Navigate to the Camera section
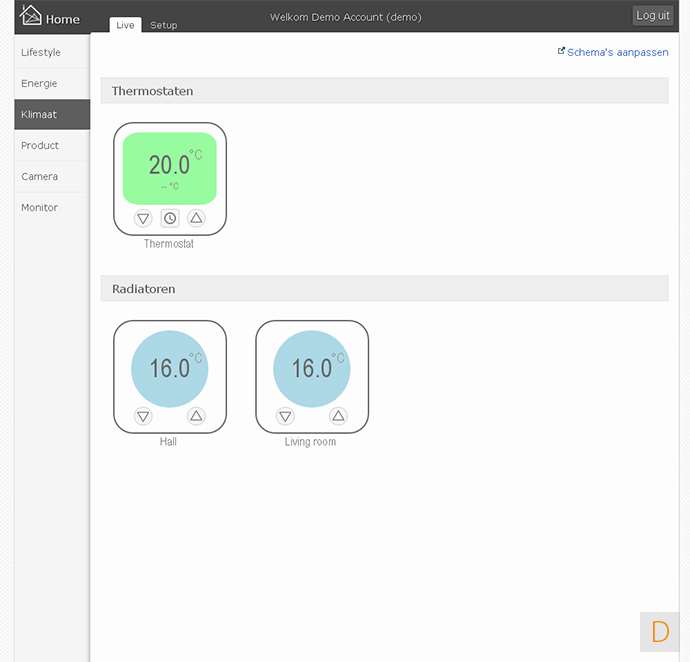690x662 pixels. point(39,176)
